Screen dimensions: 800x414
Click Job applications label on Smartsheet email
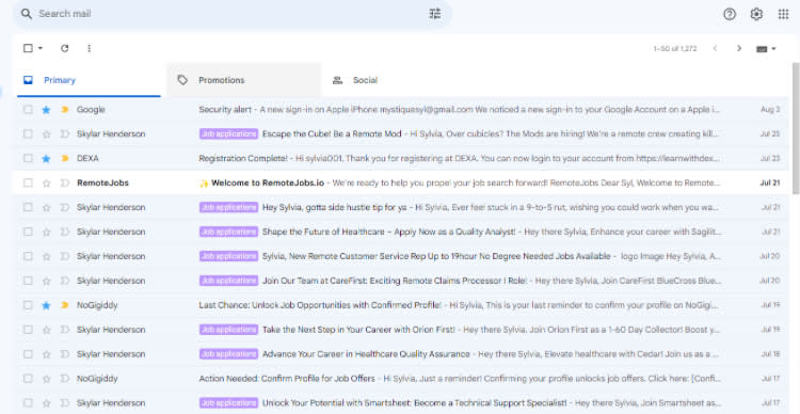point(229,403)
